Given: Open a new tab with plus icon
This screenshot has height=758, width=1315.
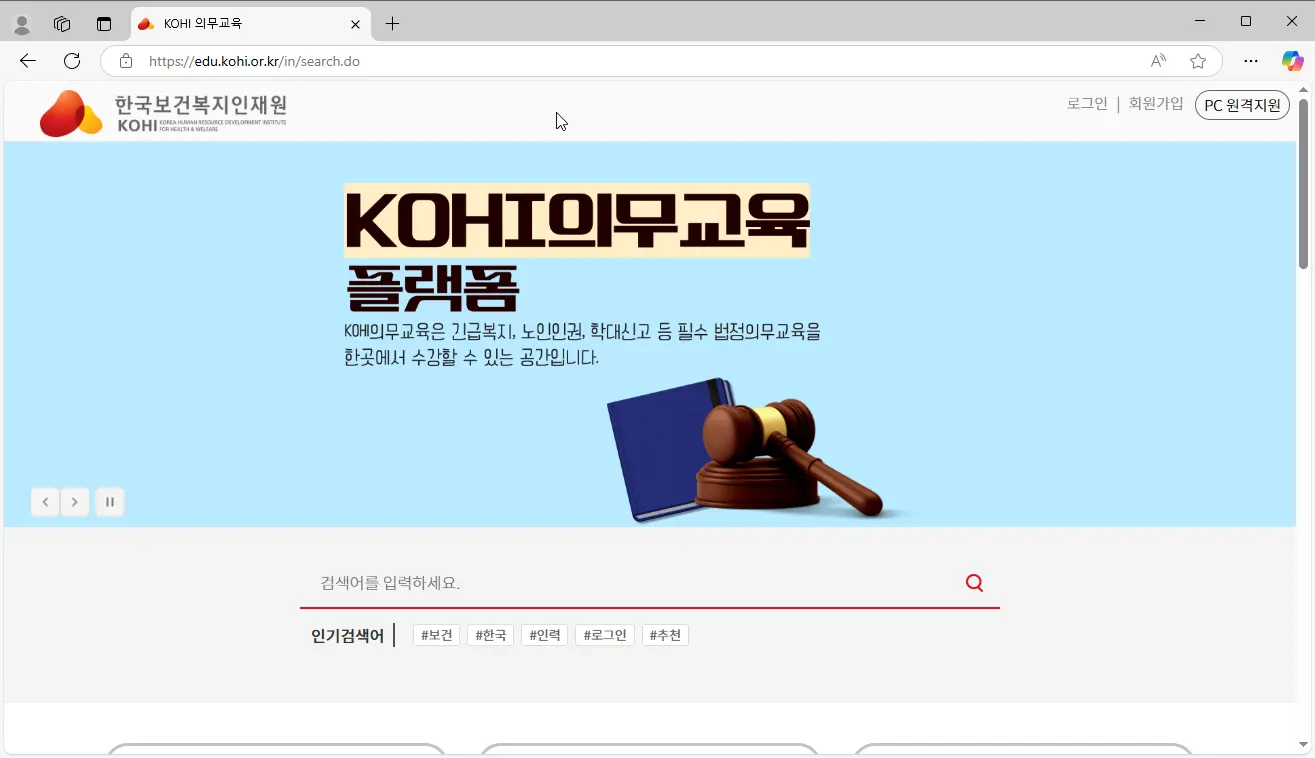Looking at the screenshot, I should (x=392, y=24).
